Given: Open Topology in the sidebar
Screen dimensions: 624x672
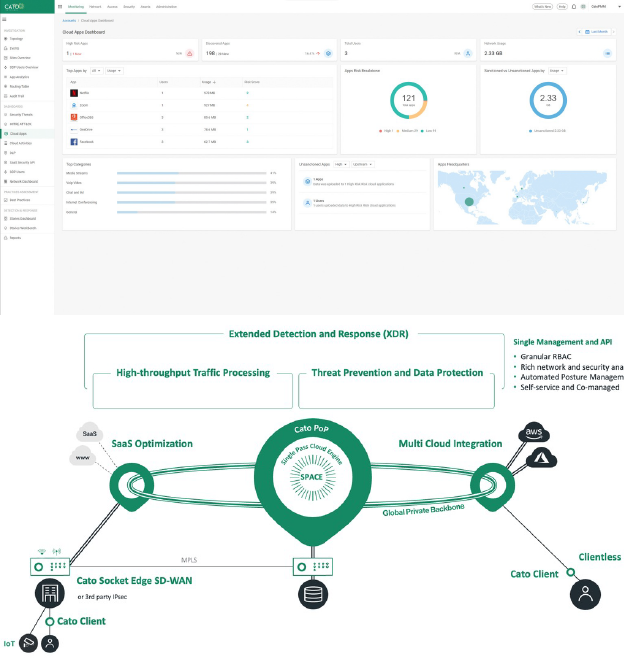Looking at the screenshot, I should [16, 39].
